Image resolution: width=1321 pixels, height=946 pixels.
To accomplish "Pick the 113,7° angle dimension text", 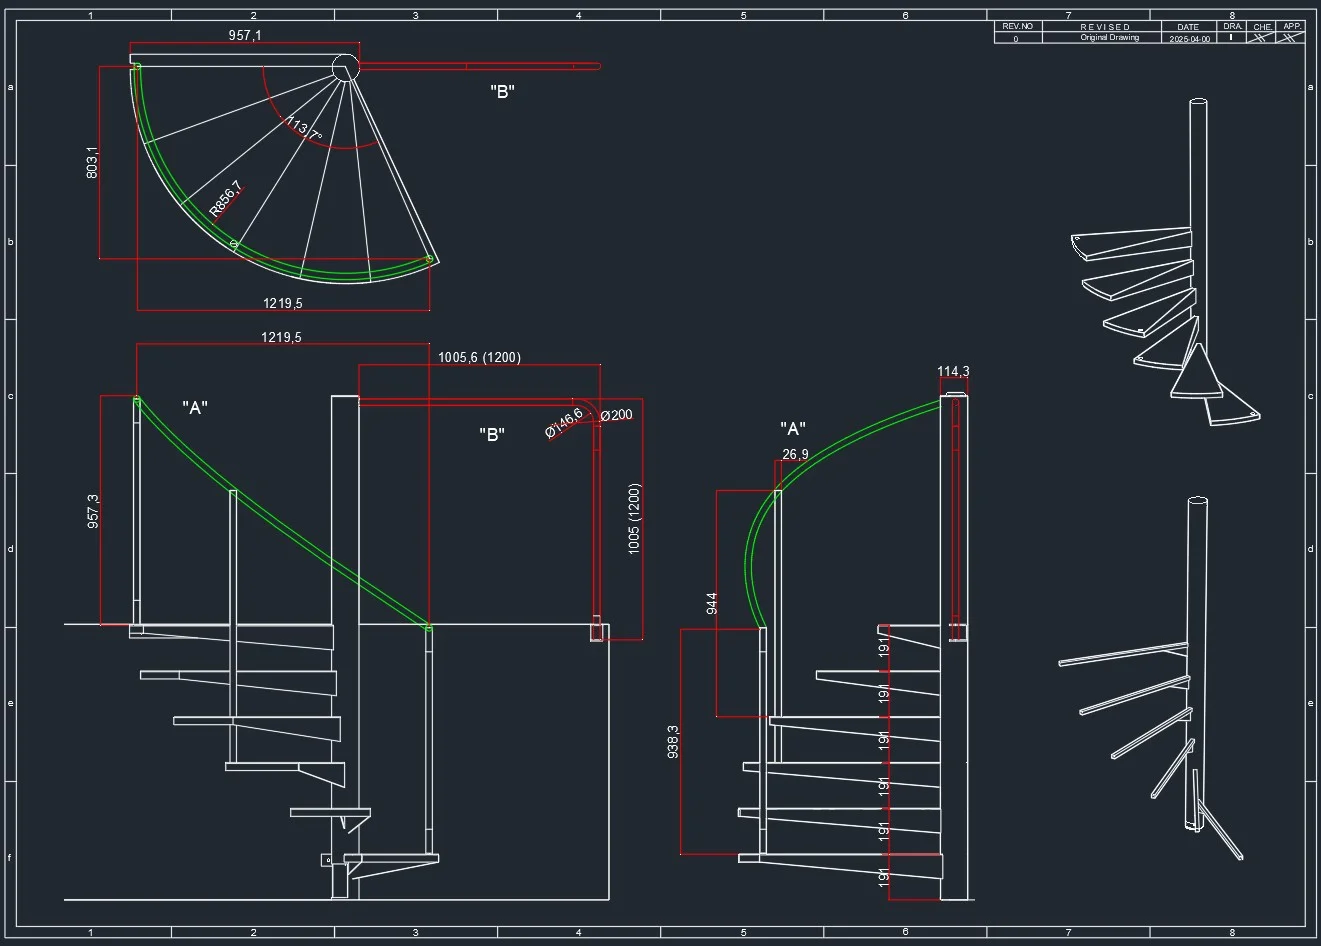I will [x=304, y=129].
